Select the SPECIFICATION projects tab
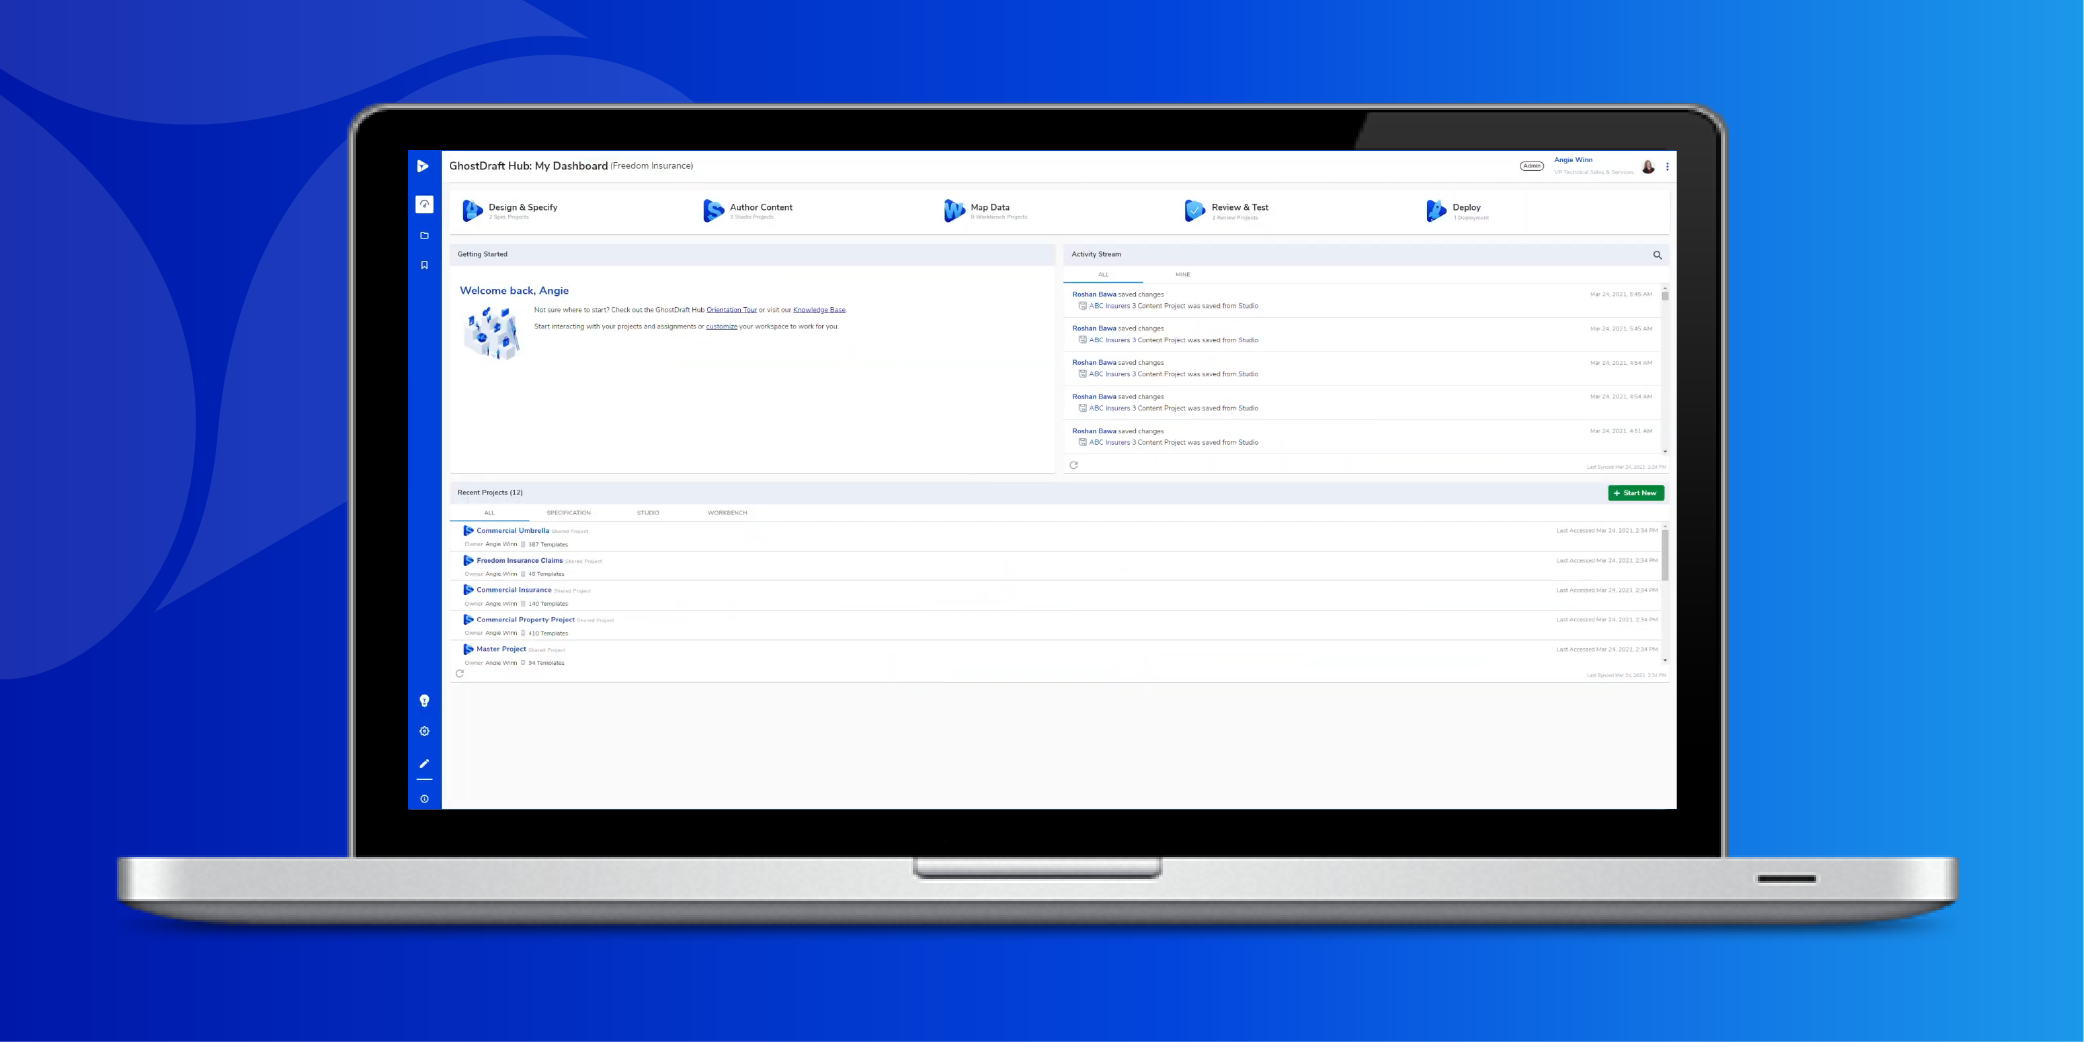 (x=568, y=513)
